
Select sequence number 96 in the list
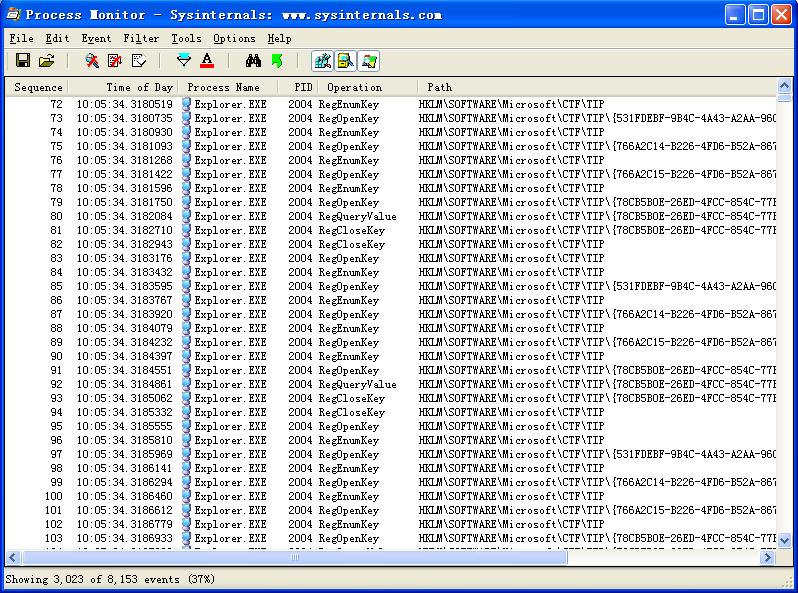(x=56, y=440)
